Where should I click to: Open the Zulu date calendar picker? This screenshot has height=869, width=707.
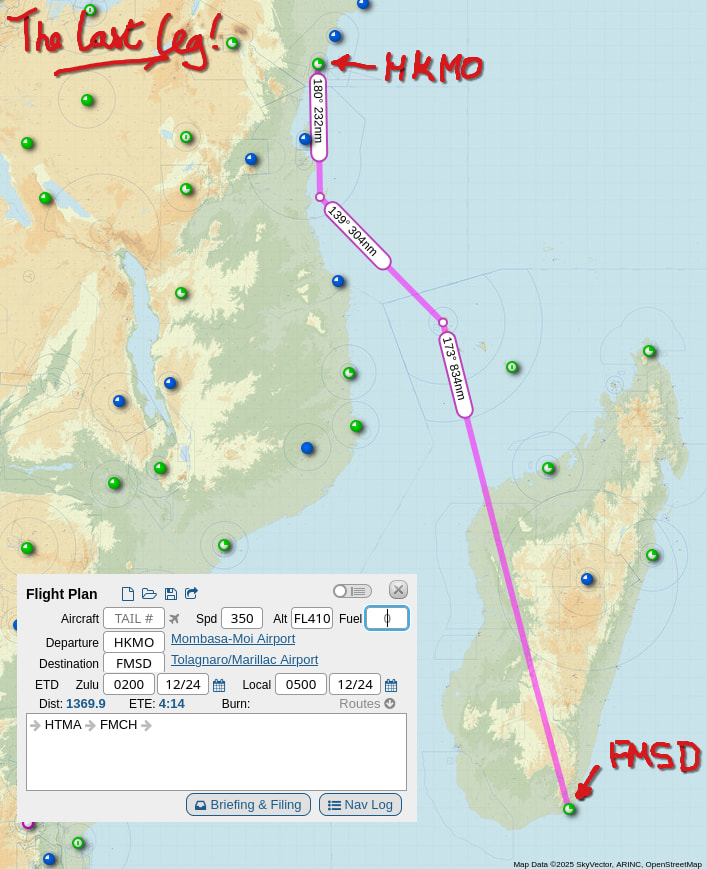(x=219, y=685)
